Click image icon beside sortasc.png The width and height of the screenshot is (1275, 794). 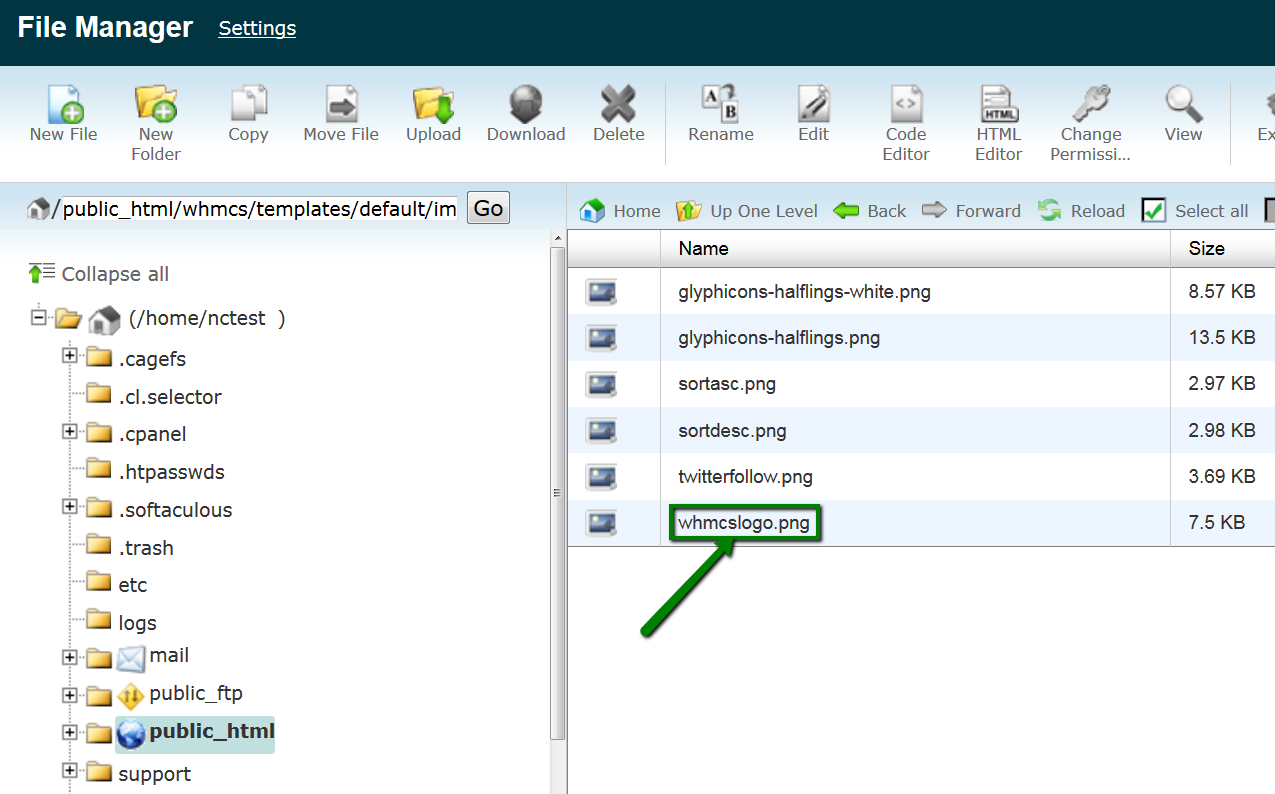[x=601, y=384]
